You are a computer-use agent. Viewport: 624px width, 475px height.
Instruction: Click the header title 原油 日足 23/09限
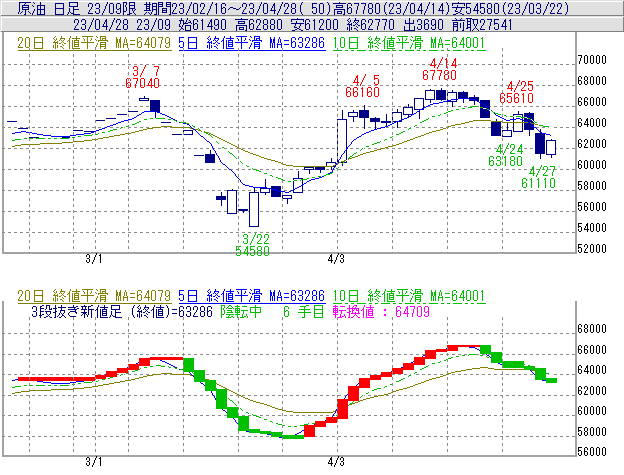pos(78,8)
